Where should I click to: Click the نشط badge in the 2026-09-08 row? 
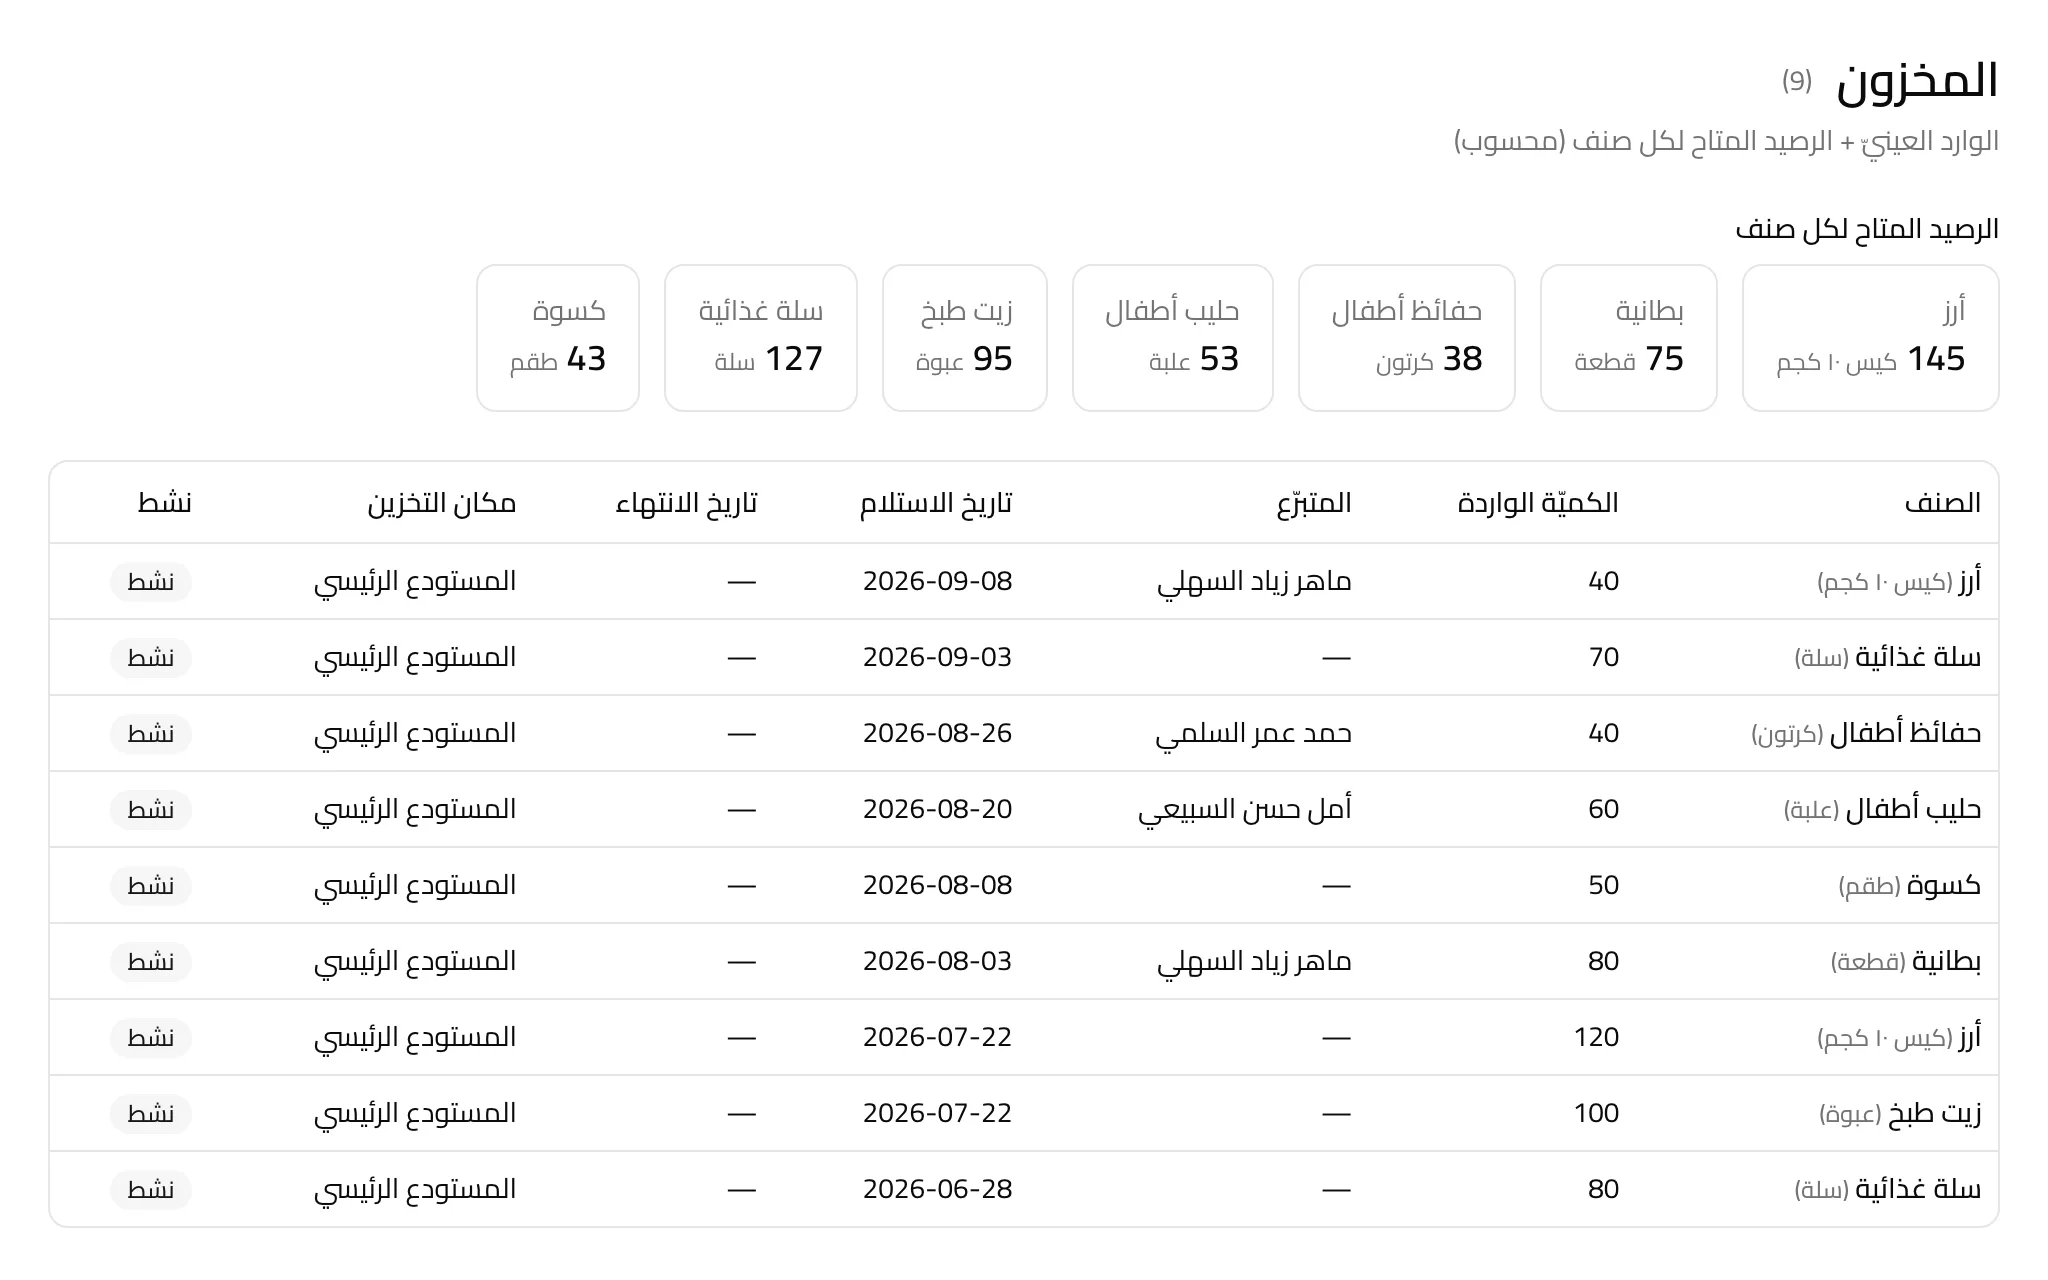click(151, 582)
